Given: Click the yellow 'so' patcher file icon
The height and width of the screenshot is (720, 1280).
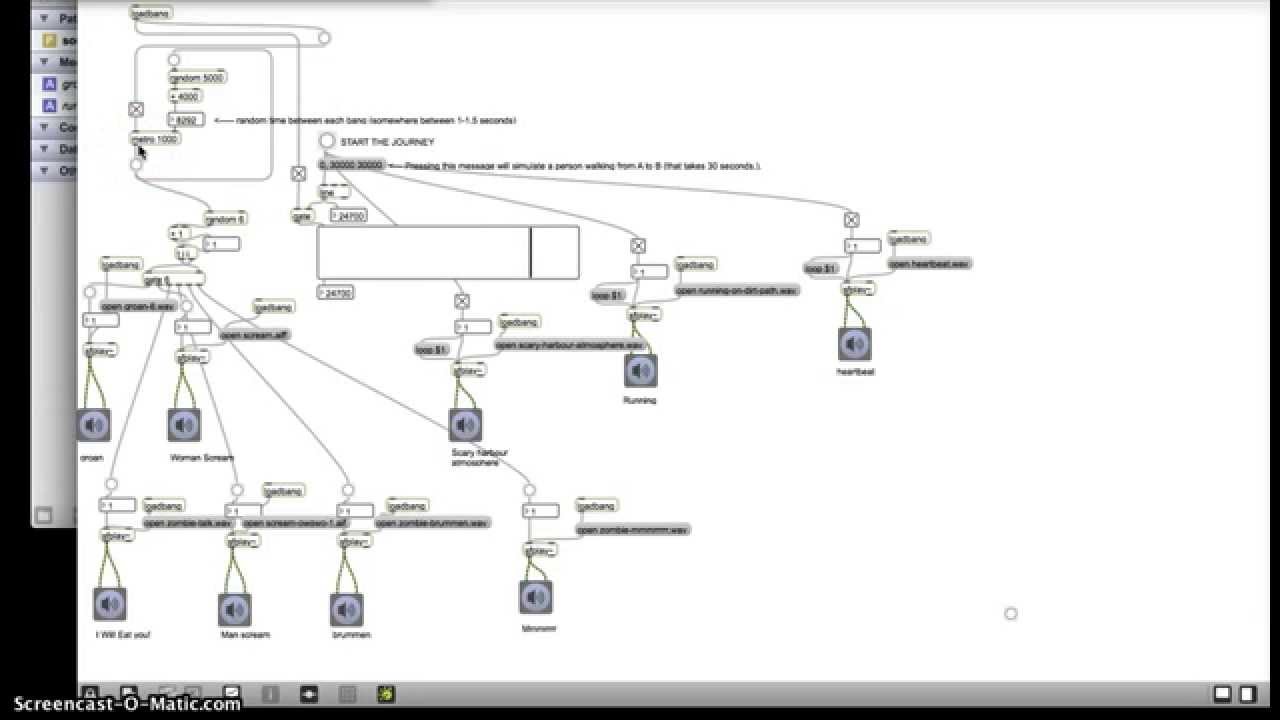Looking at the screenshot, I should (x=49, y=41).
